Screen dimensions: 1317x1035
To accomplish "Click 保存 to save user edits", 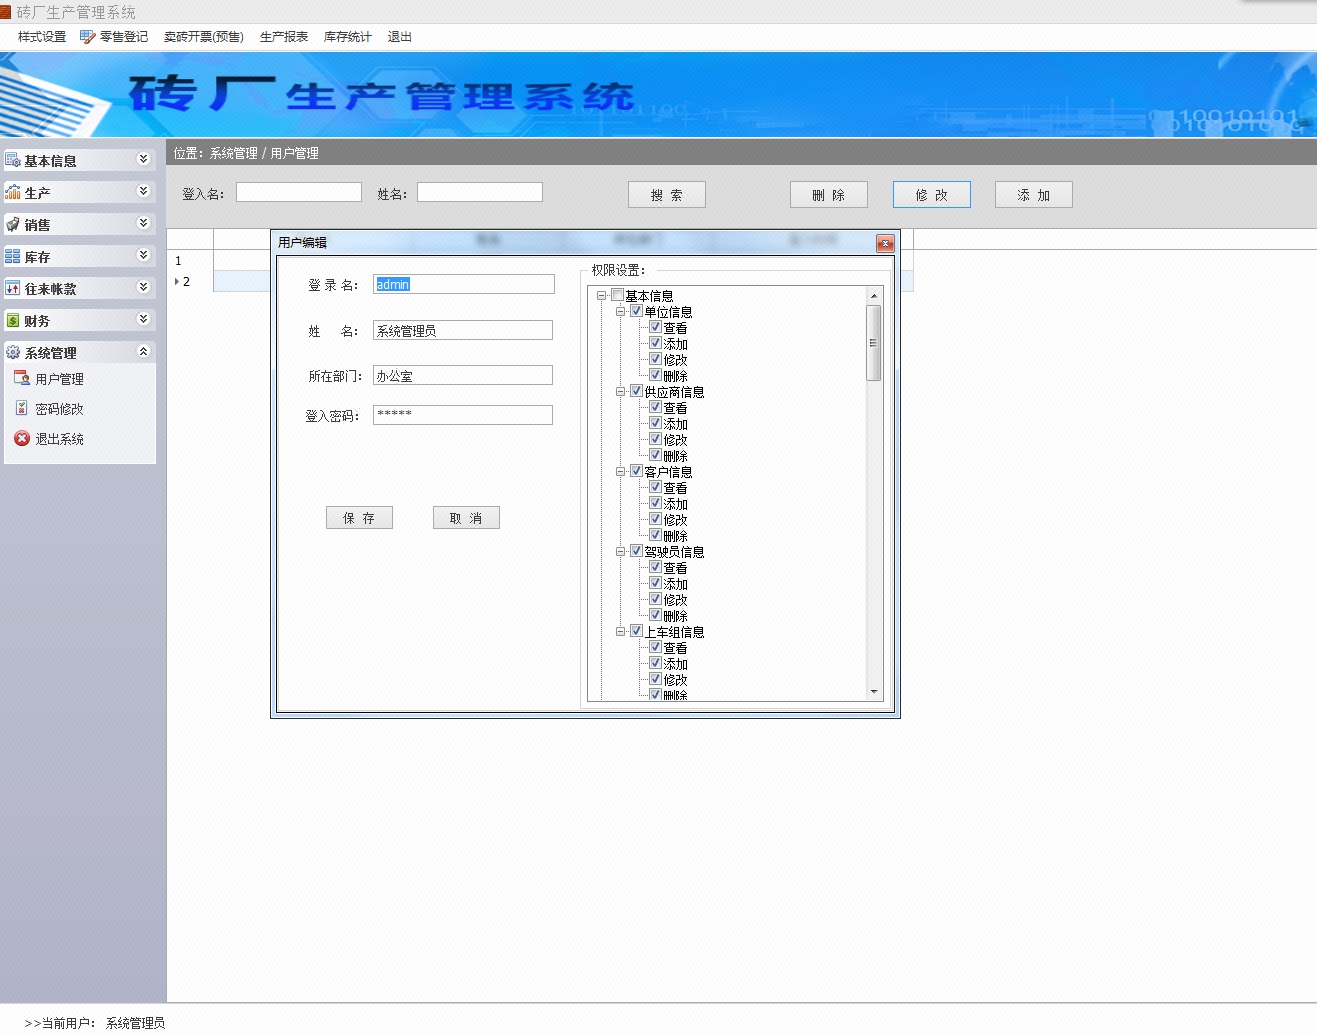I will pyautogui.click(x=359, y=517).
